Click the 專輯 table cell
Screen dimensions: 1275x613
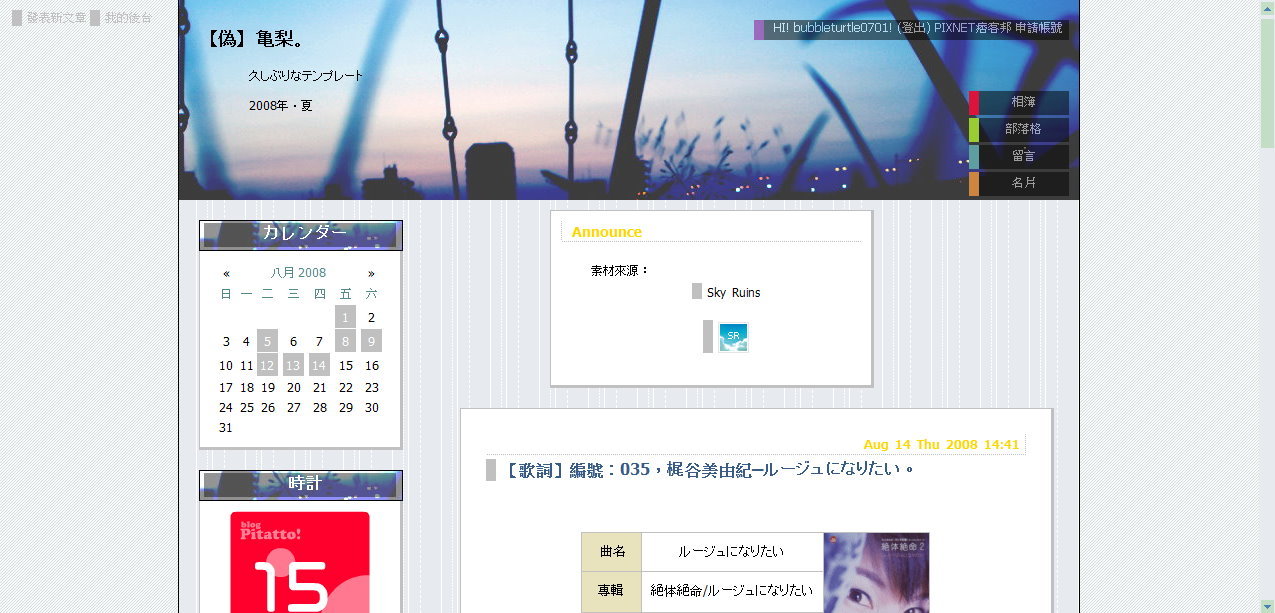[x=612, y=591]
